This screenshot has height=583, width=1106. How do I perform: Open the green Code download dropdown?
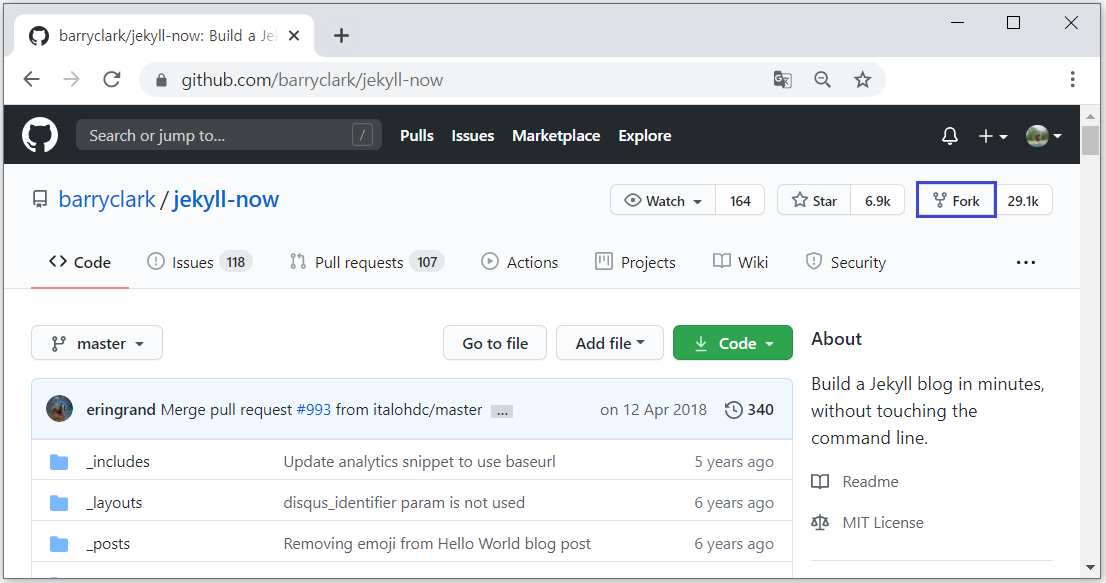click(732, 343)
